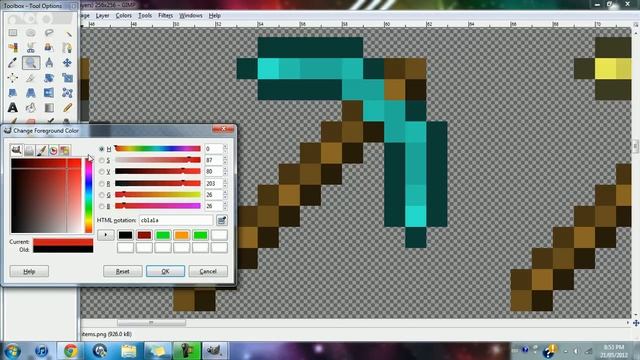The image size is (640, 360).
Task: Open the Help menu in the menu bar
Action: (215, 16)
